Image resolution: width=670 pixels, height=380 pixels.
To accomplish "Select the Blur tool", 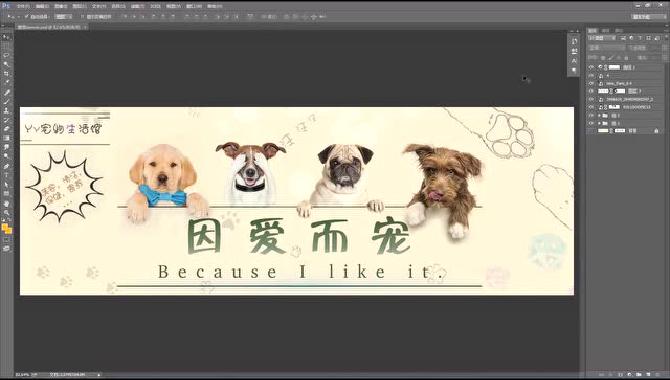I will coord(6,147).
